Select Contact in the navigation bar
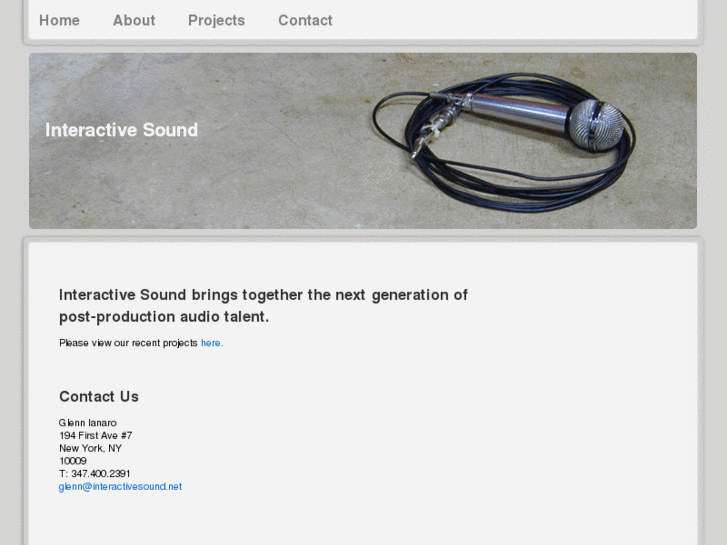 (305, 20)
